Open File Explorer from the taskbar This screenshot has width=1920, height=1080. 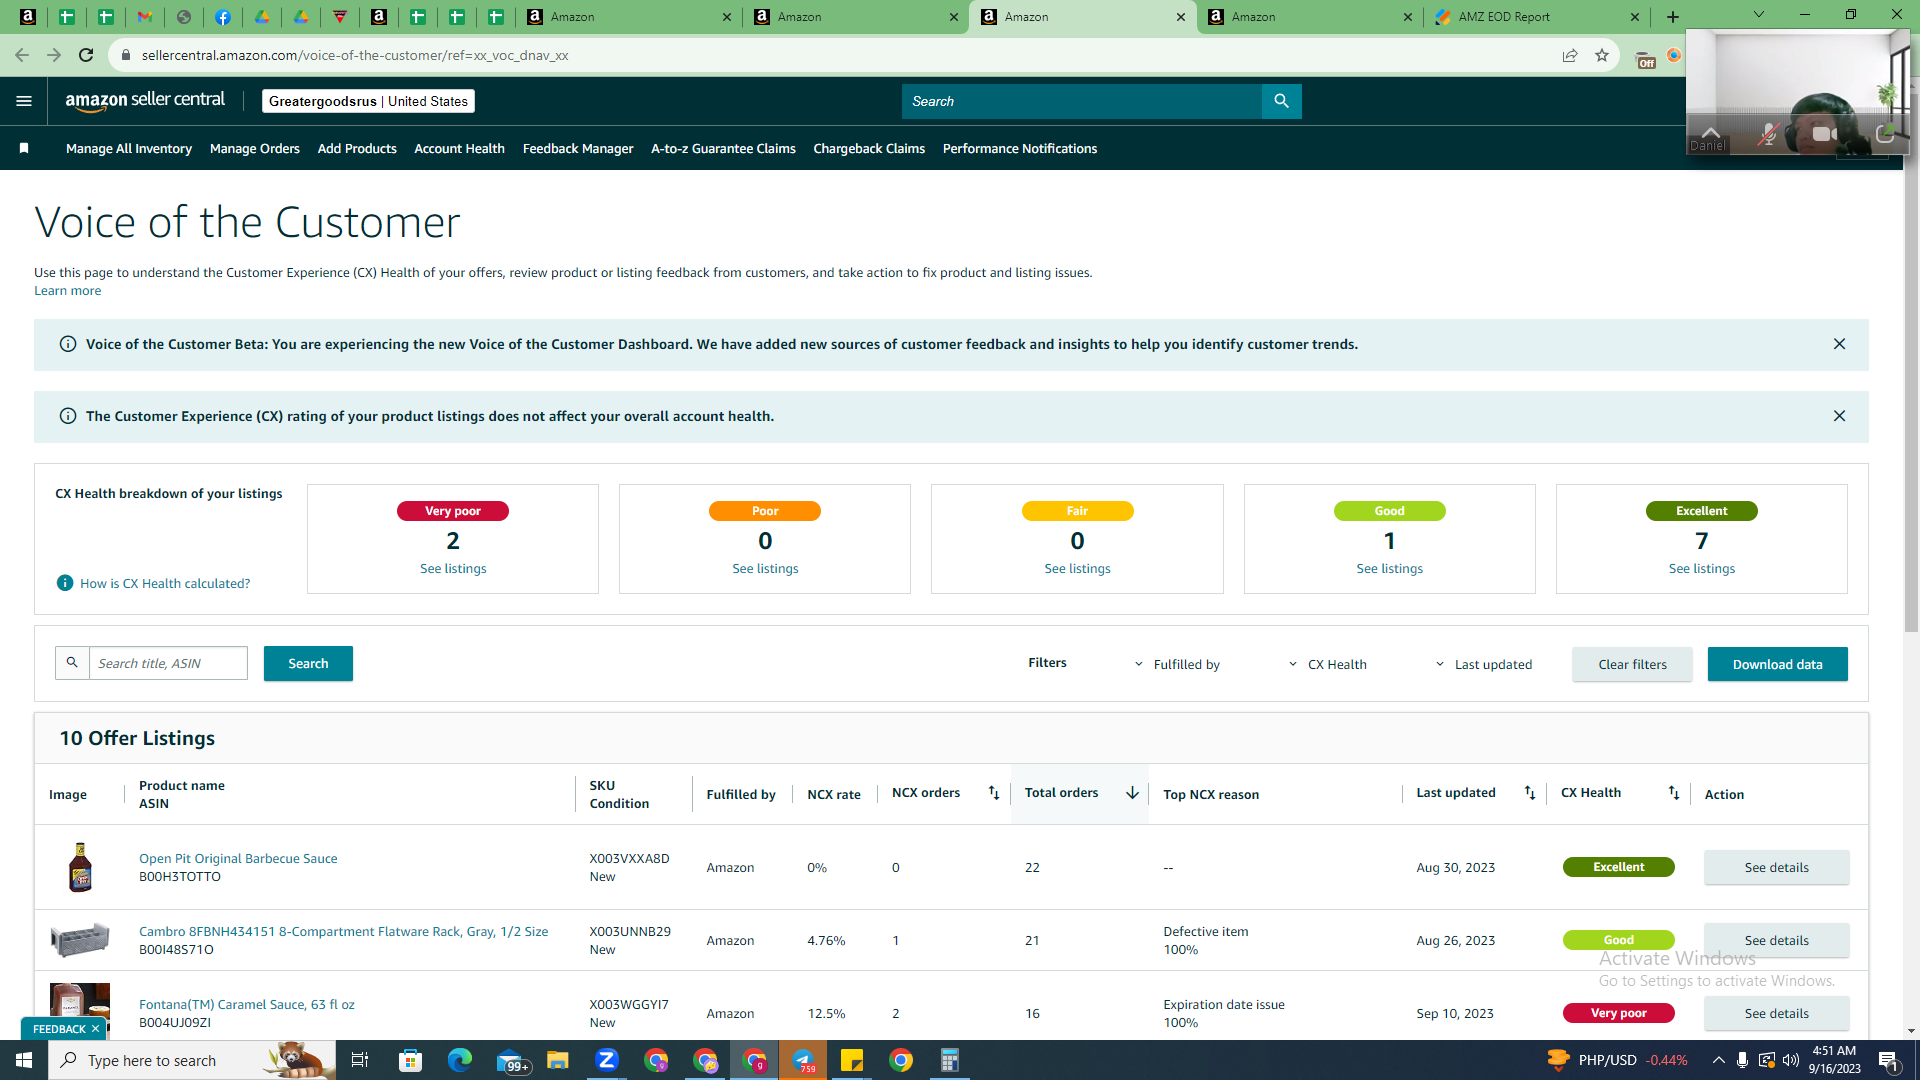click(557, 1060)
